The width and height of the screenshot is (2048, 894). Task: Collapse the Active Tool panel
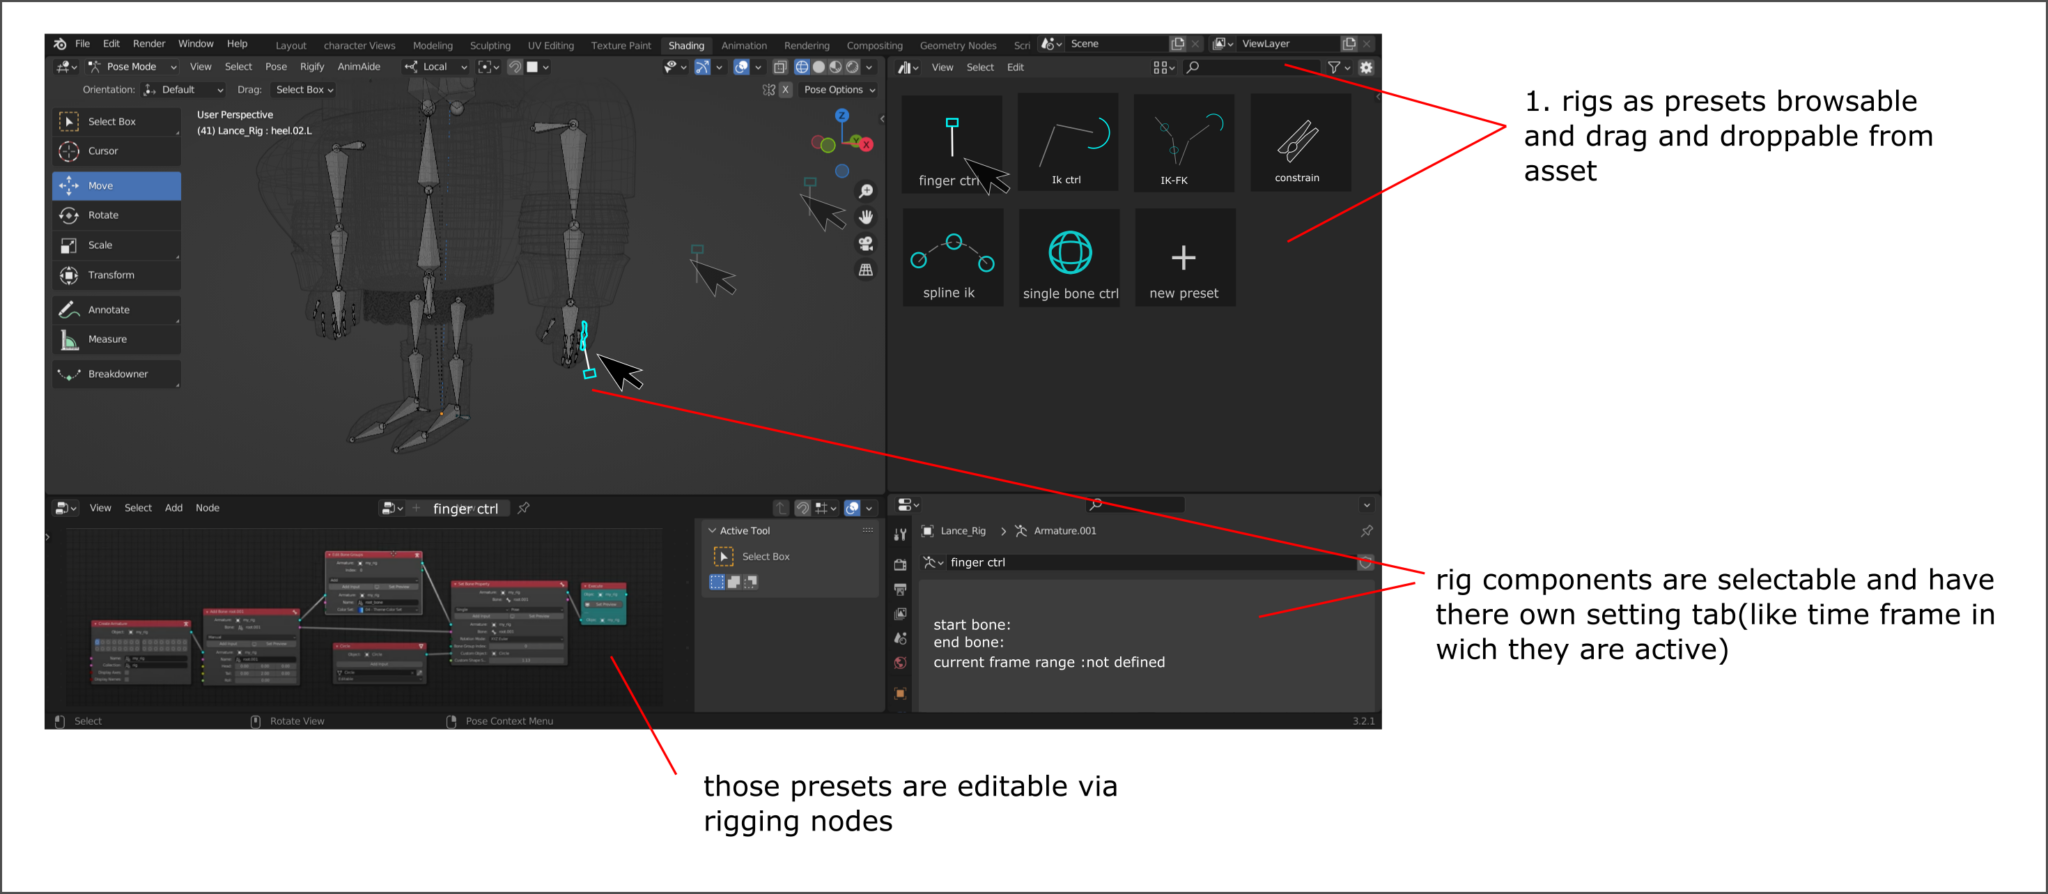(x=712, y=531)
